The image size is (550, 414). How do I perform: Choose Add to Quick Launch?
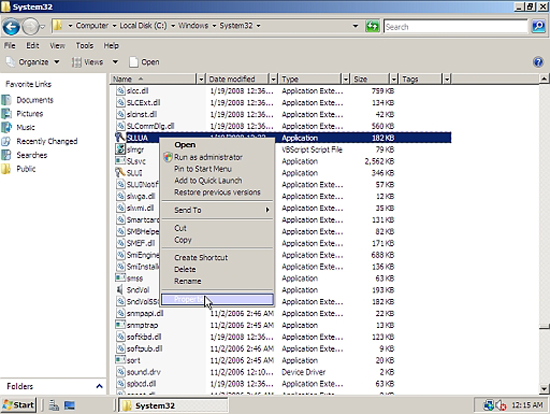[x=217, y=181]
